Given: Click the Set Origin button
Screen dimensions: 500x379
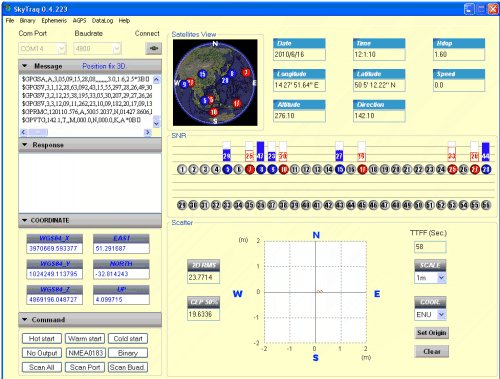Looking at the screenshot, I should (431, 333).
